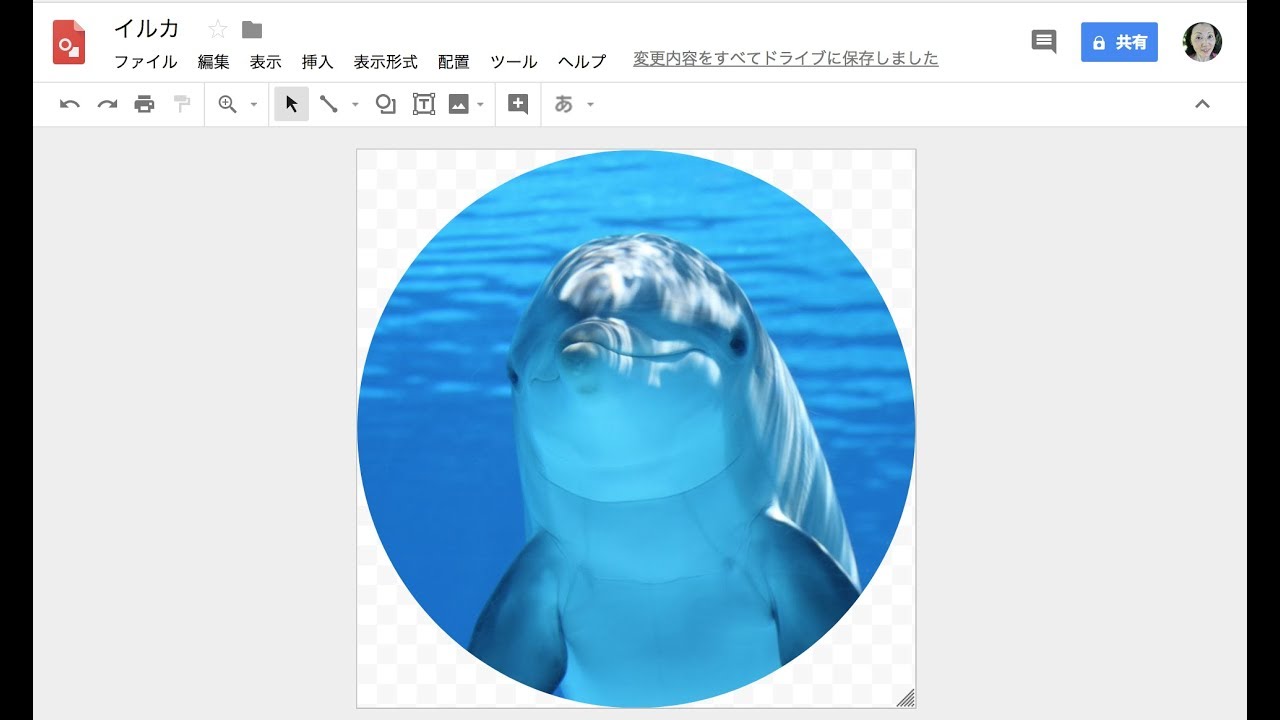Open the 挿入 menu
1280x720 pixels.
317,62
